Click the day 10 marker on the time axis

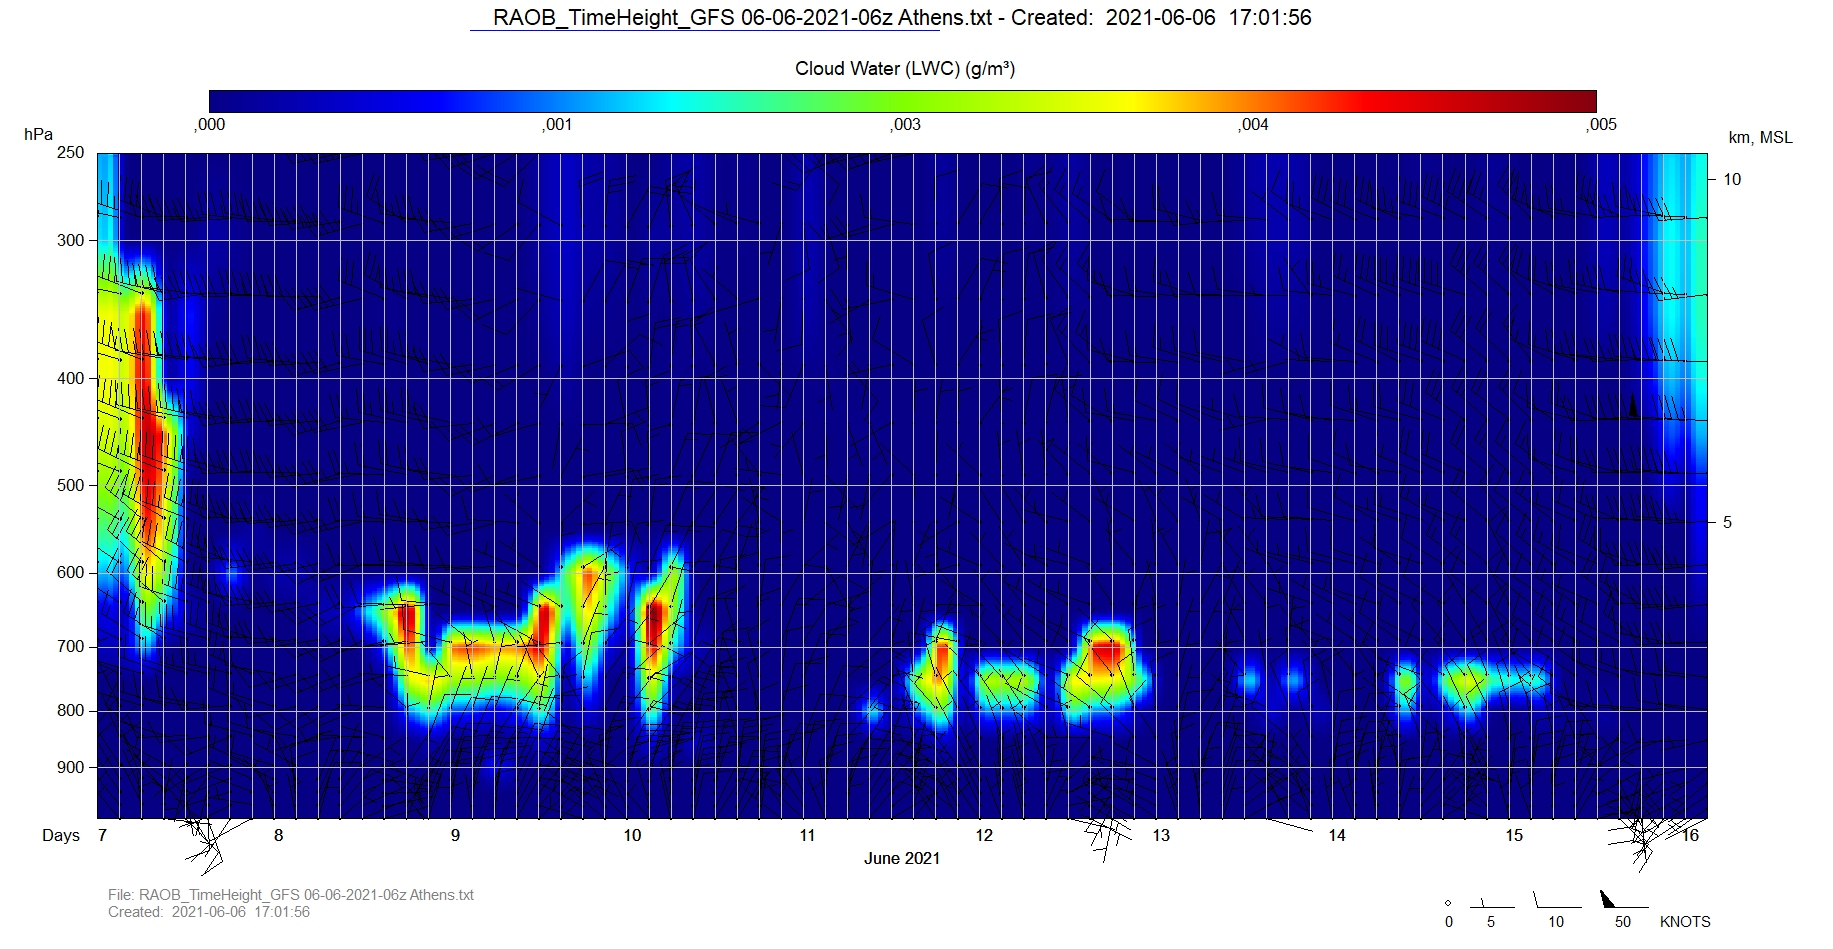click(x=632, y=836)
